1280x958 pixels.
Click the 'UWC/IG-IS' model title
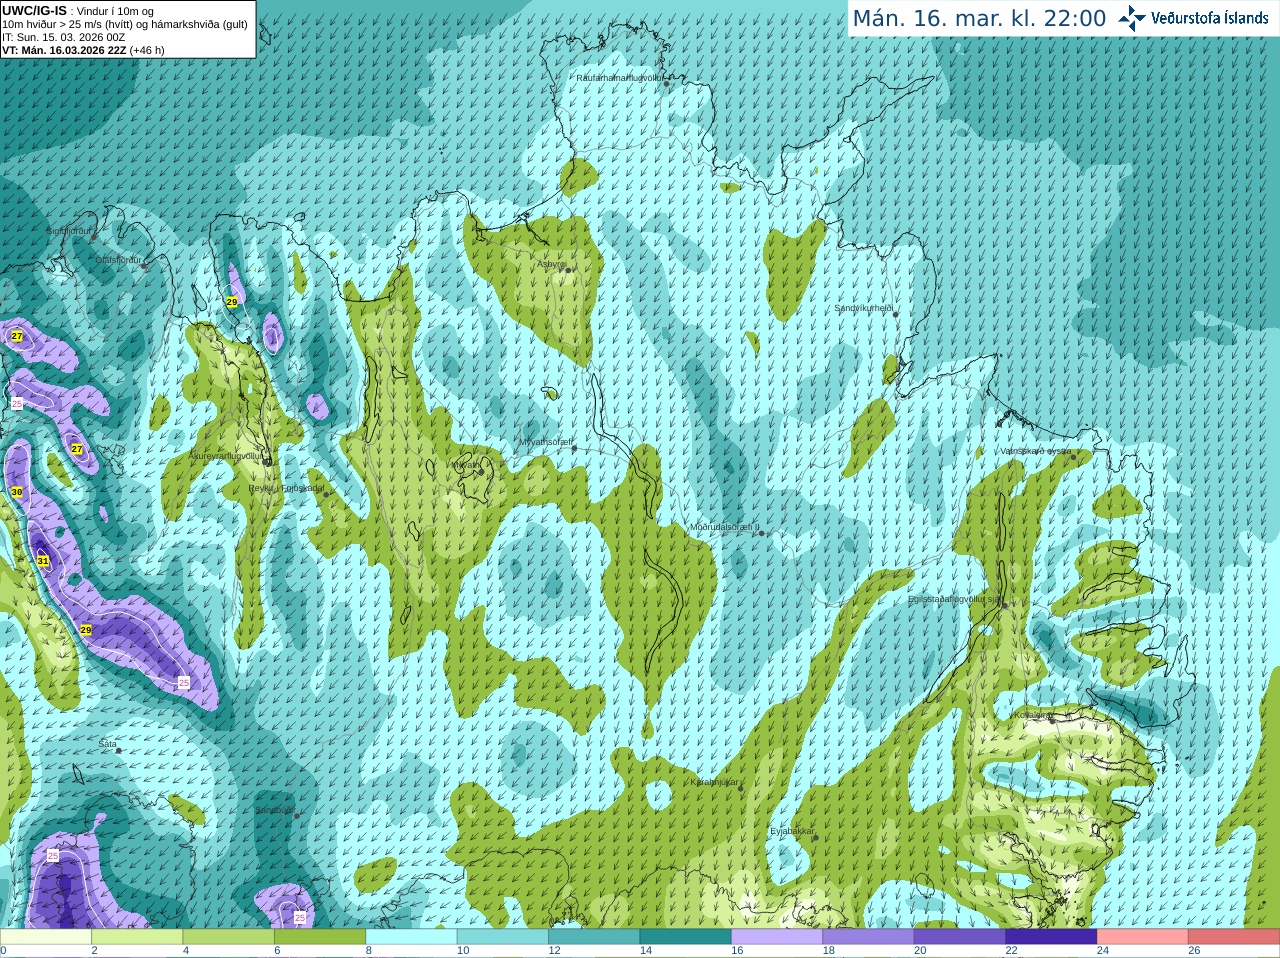(x=34, y=11)
